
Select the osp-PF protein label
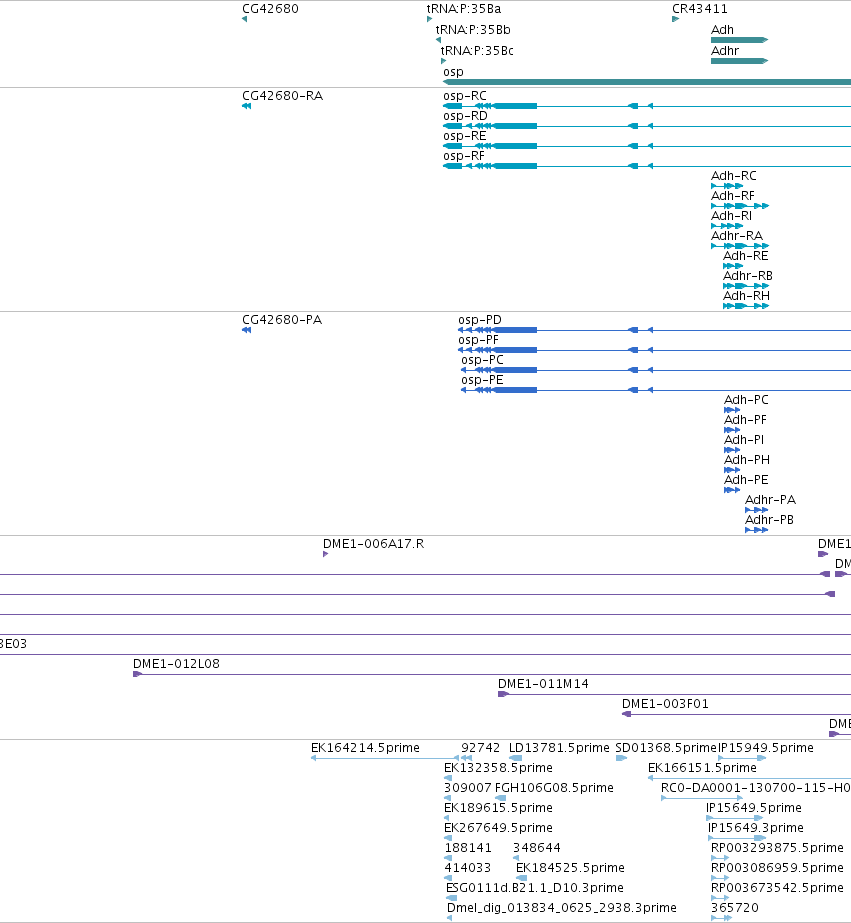click(x=478, y=340)
